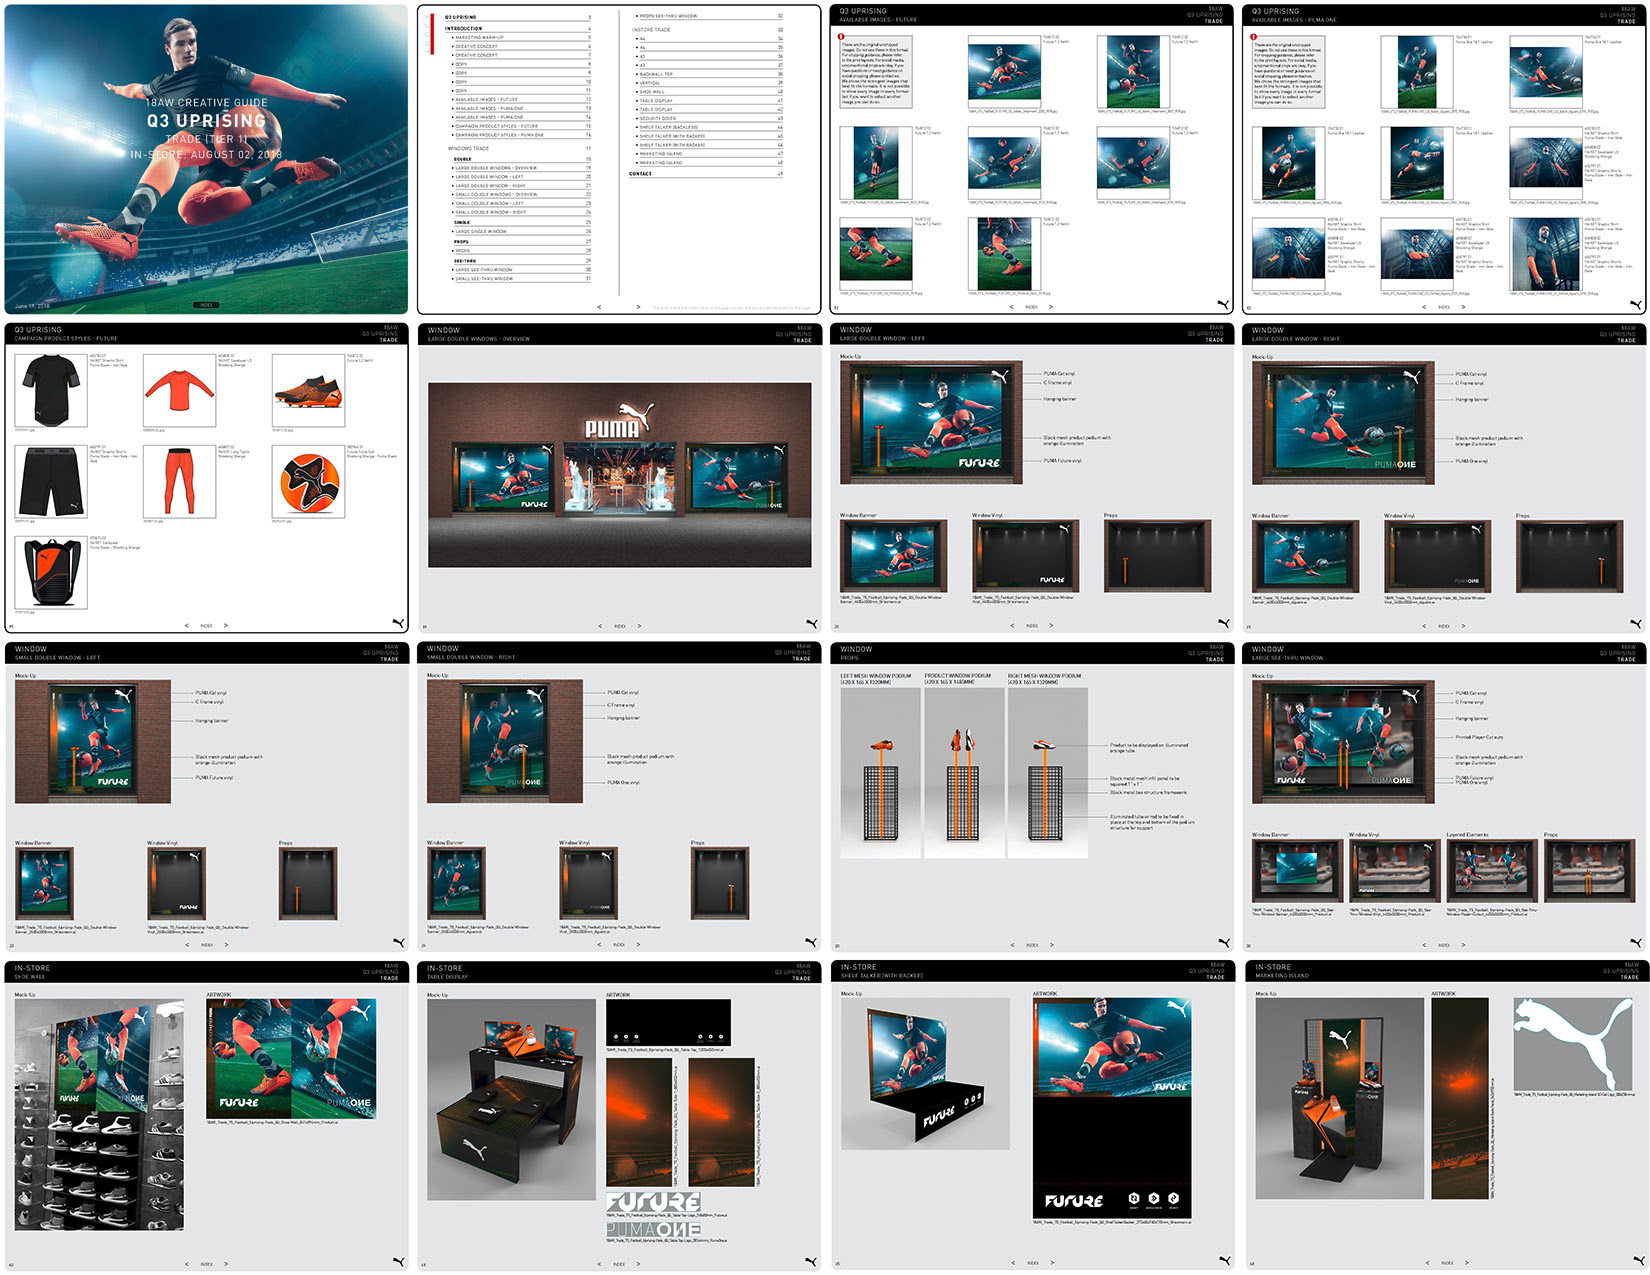Click PUMA cat logo on Available Images - Puma One page
Image resolution: width=1650 pixels, height=1275 pixels.
[1636, 304]
